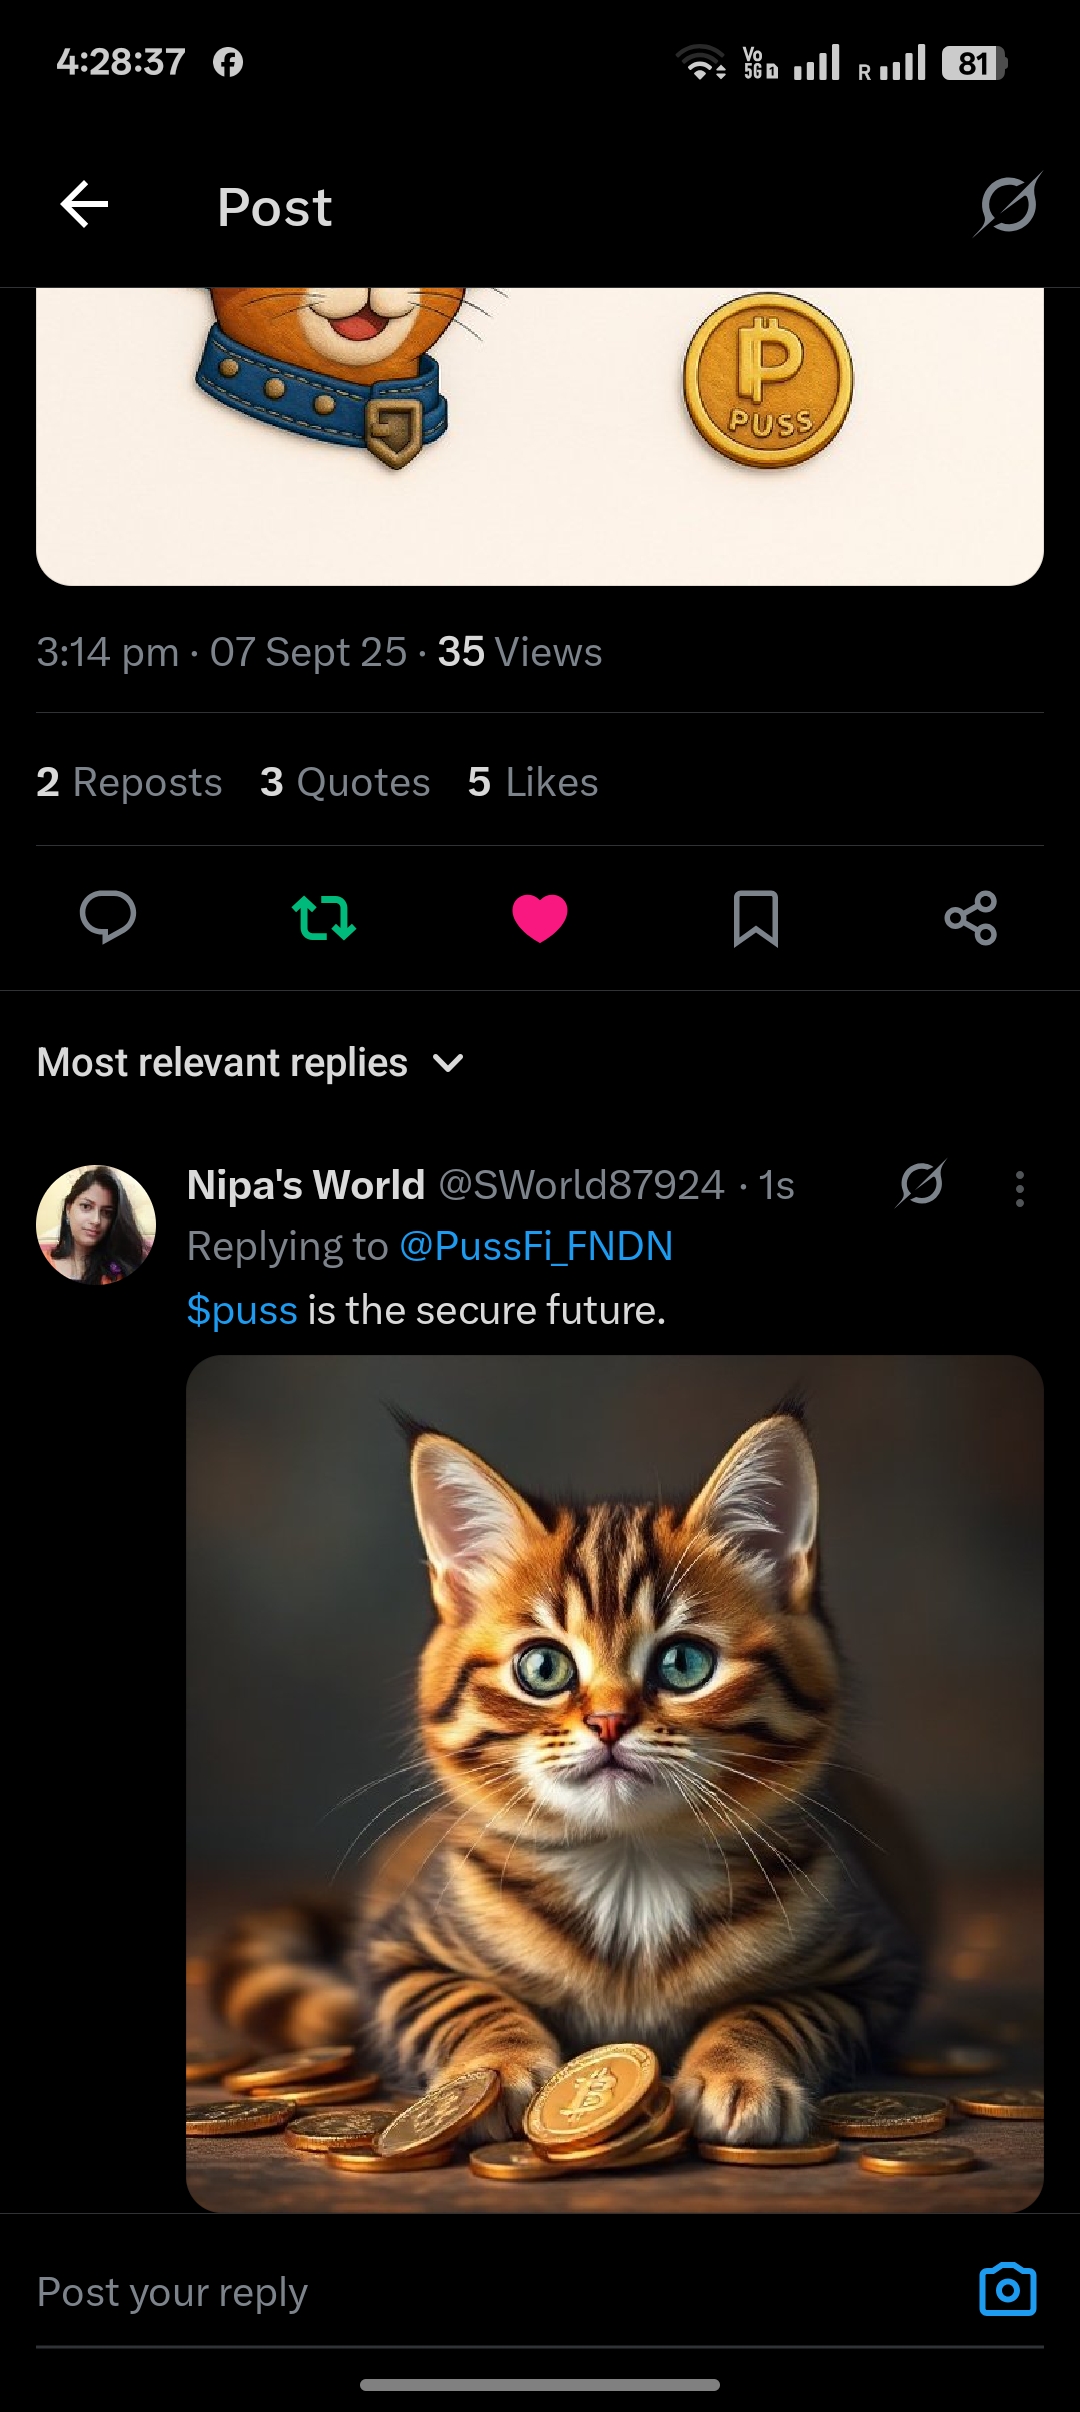Tap the $puss cashtag link
This screenshot has height=2412, width=1080.
coord(242,1310)
